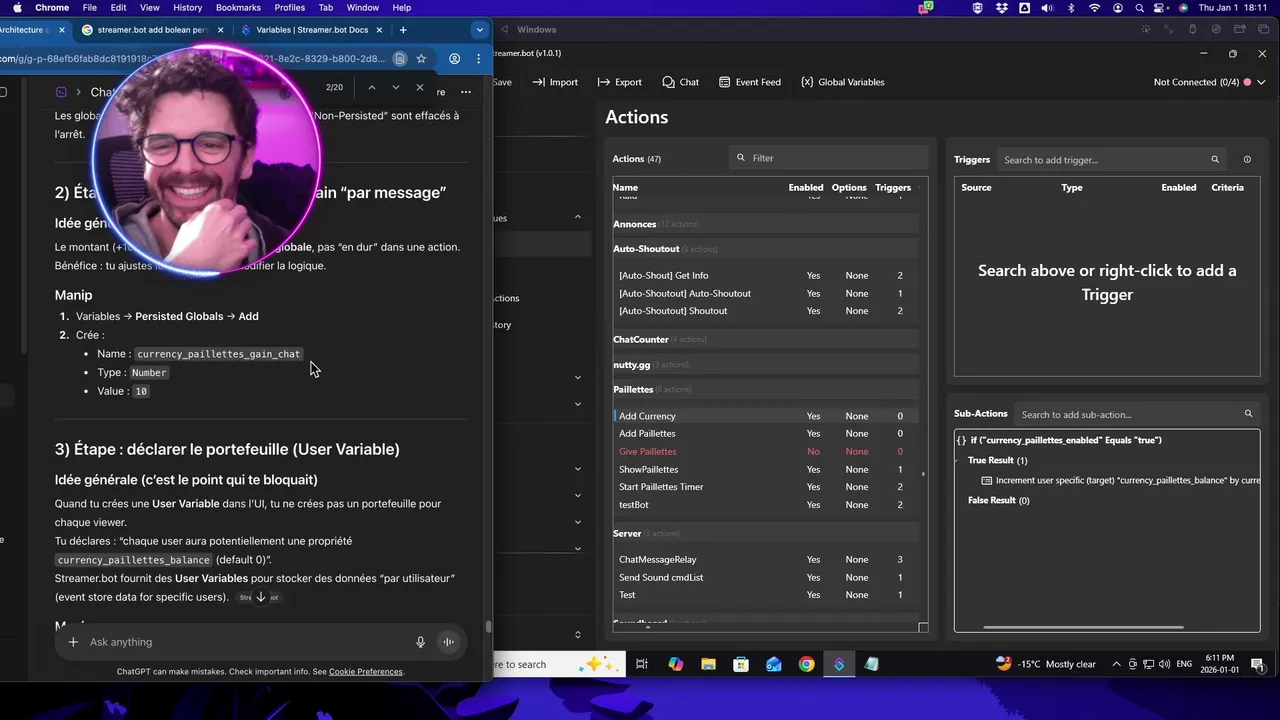Viewport: 1280px width, 720px height.
Task: Expand the nutty.gg action group
Action: 765,365
